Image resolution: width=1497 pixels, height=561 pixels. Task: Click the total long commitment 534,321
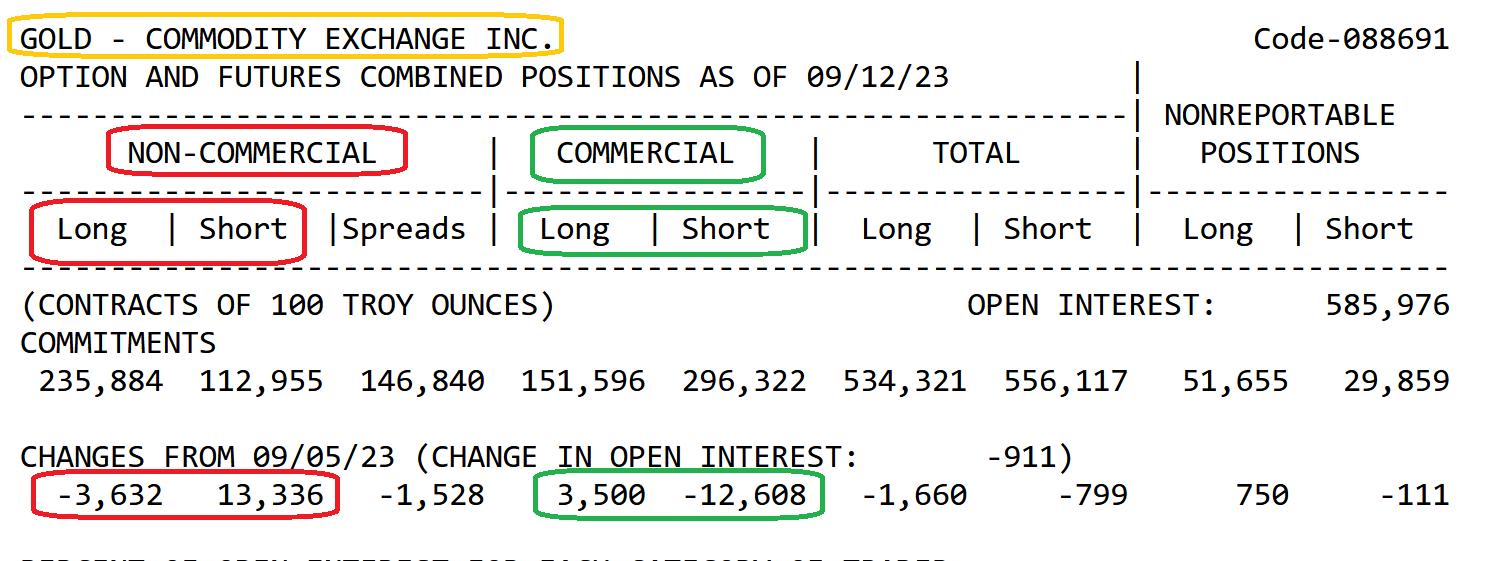tap(904, 381)
